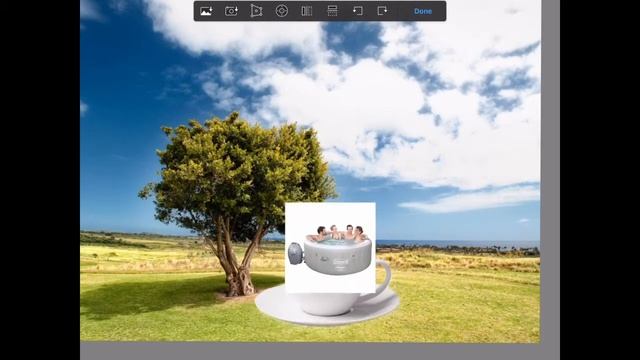Flip the image vertically
Screen dimensions: 640x360
pos(332,11)
